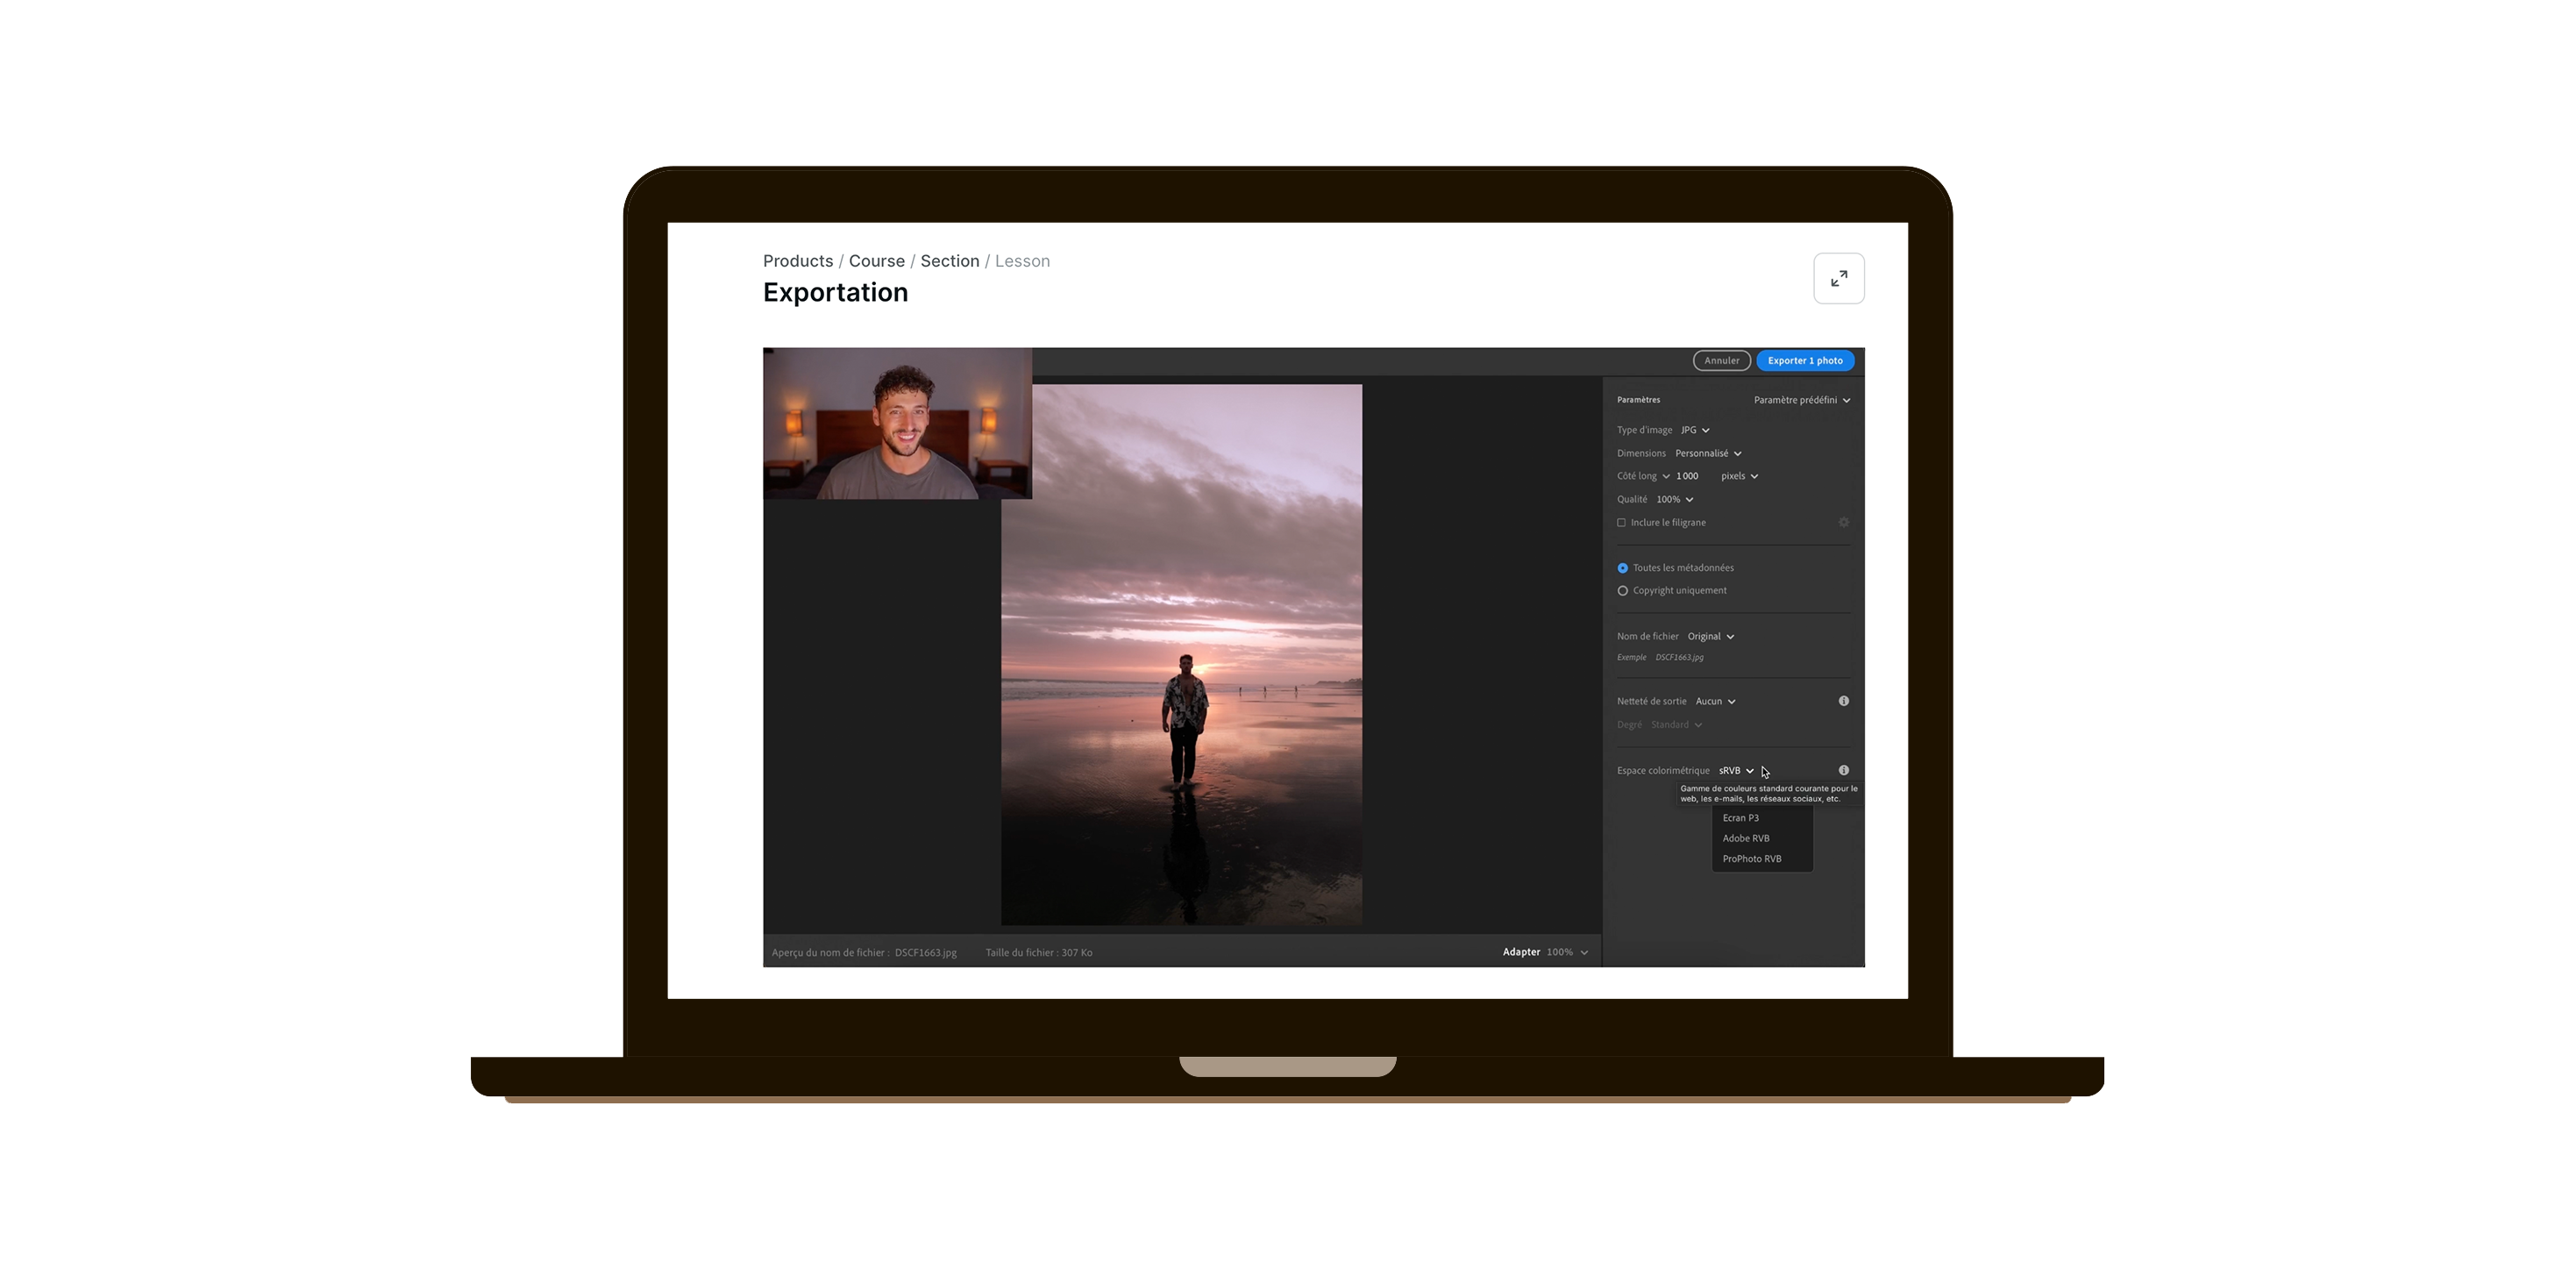Screen dimensions: 2576x1270
Task: Choose ProPhoto RVB menu option
Action: click(x=1751, y=859)
